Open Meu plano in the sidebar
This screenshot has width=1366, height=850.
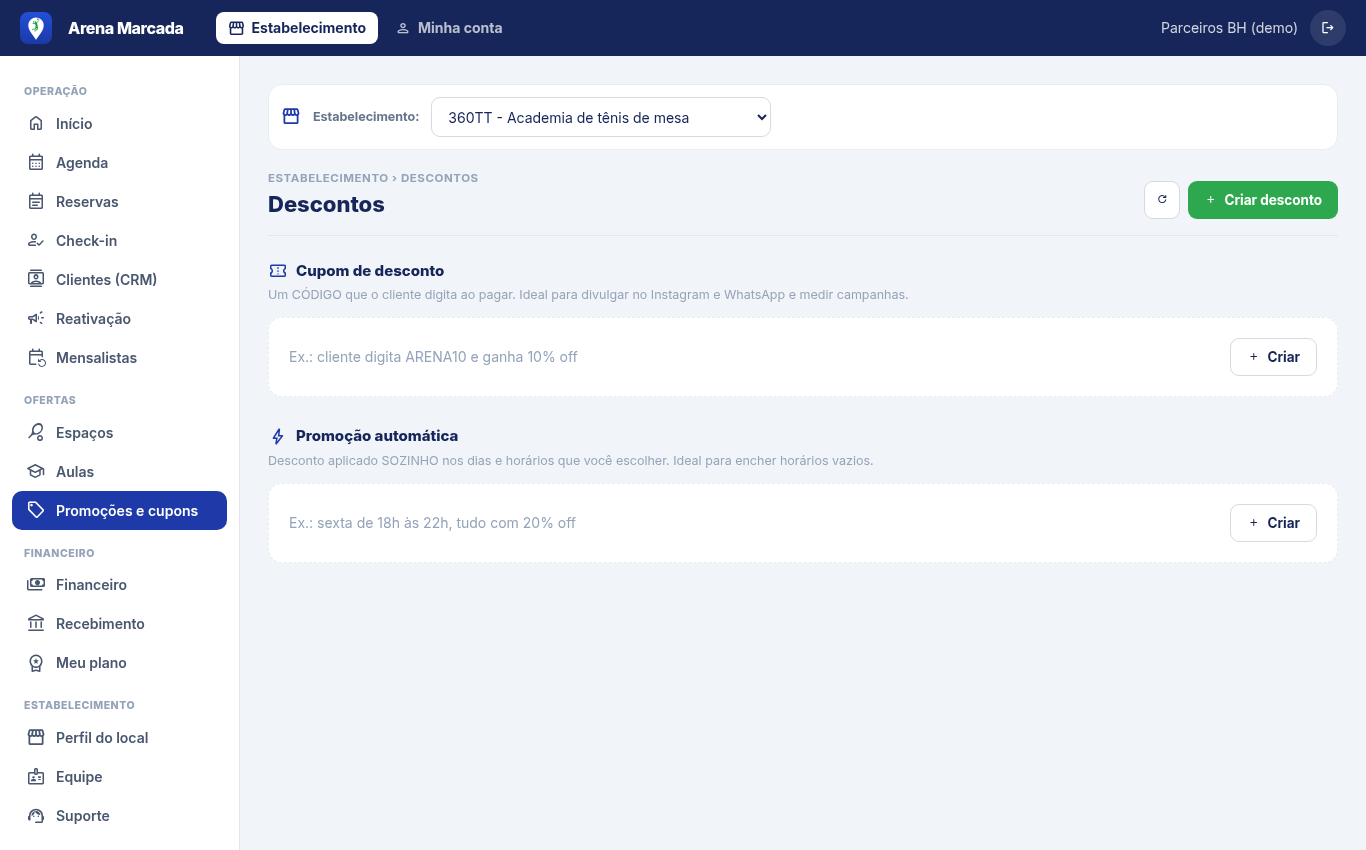click(119, 663)
